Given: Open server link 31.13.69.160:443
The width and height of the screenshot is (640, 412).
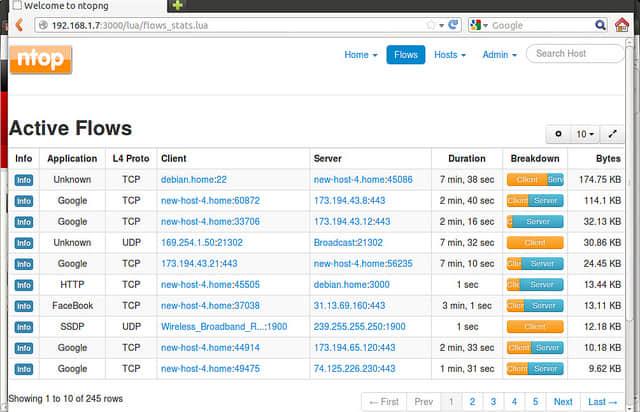Looking at the screenshot, I should 350,306.
